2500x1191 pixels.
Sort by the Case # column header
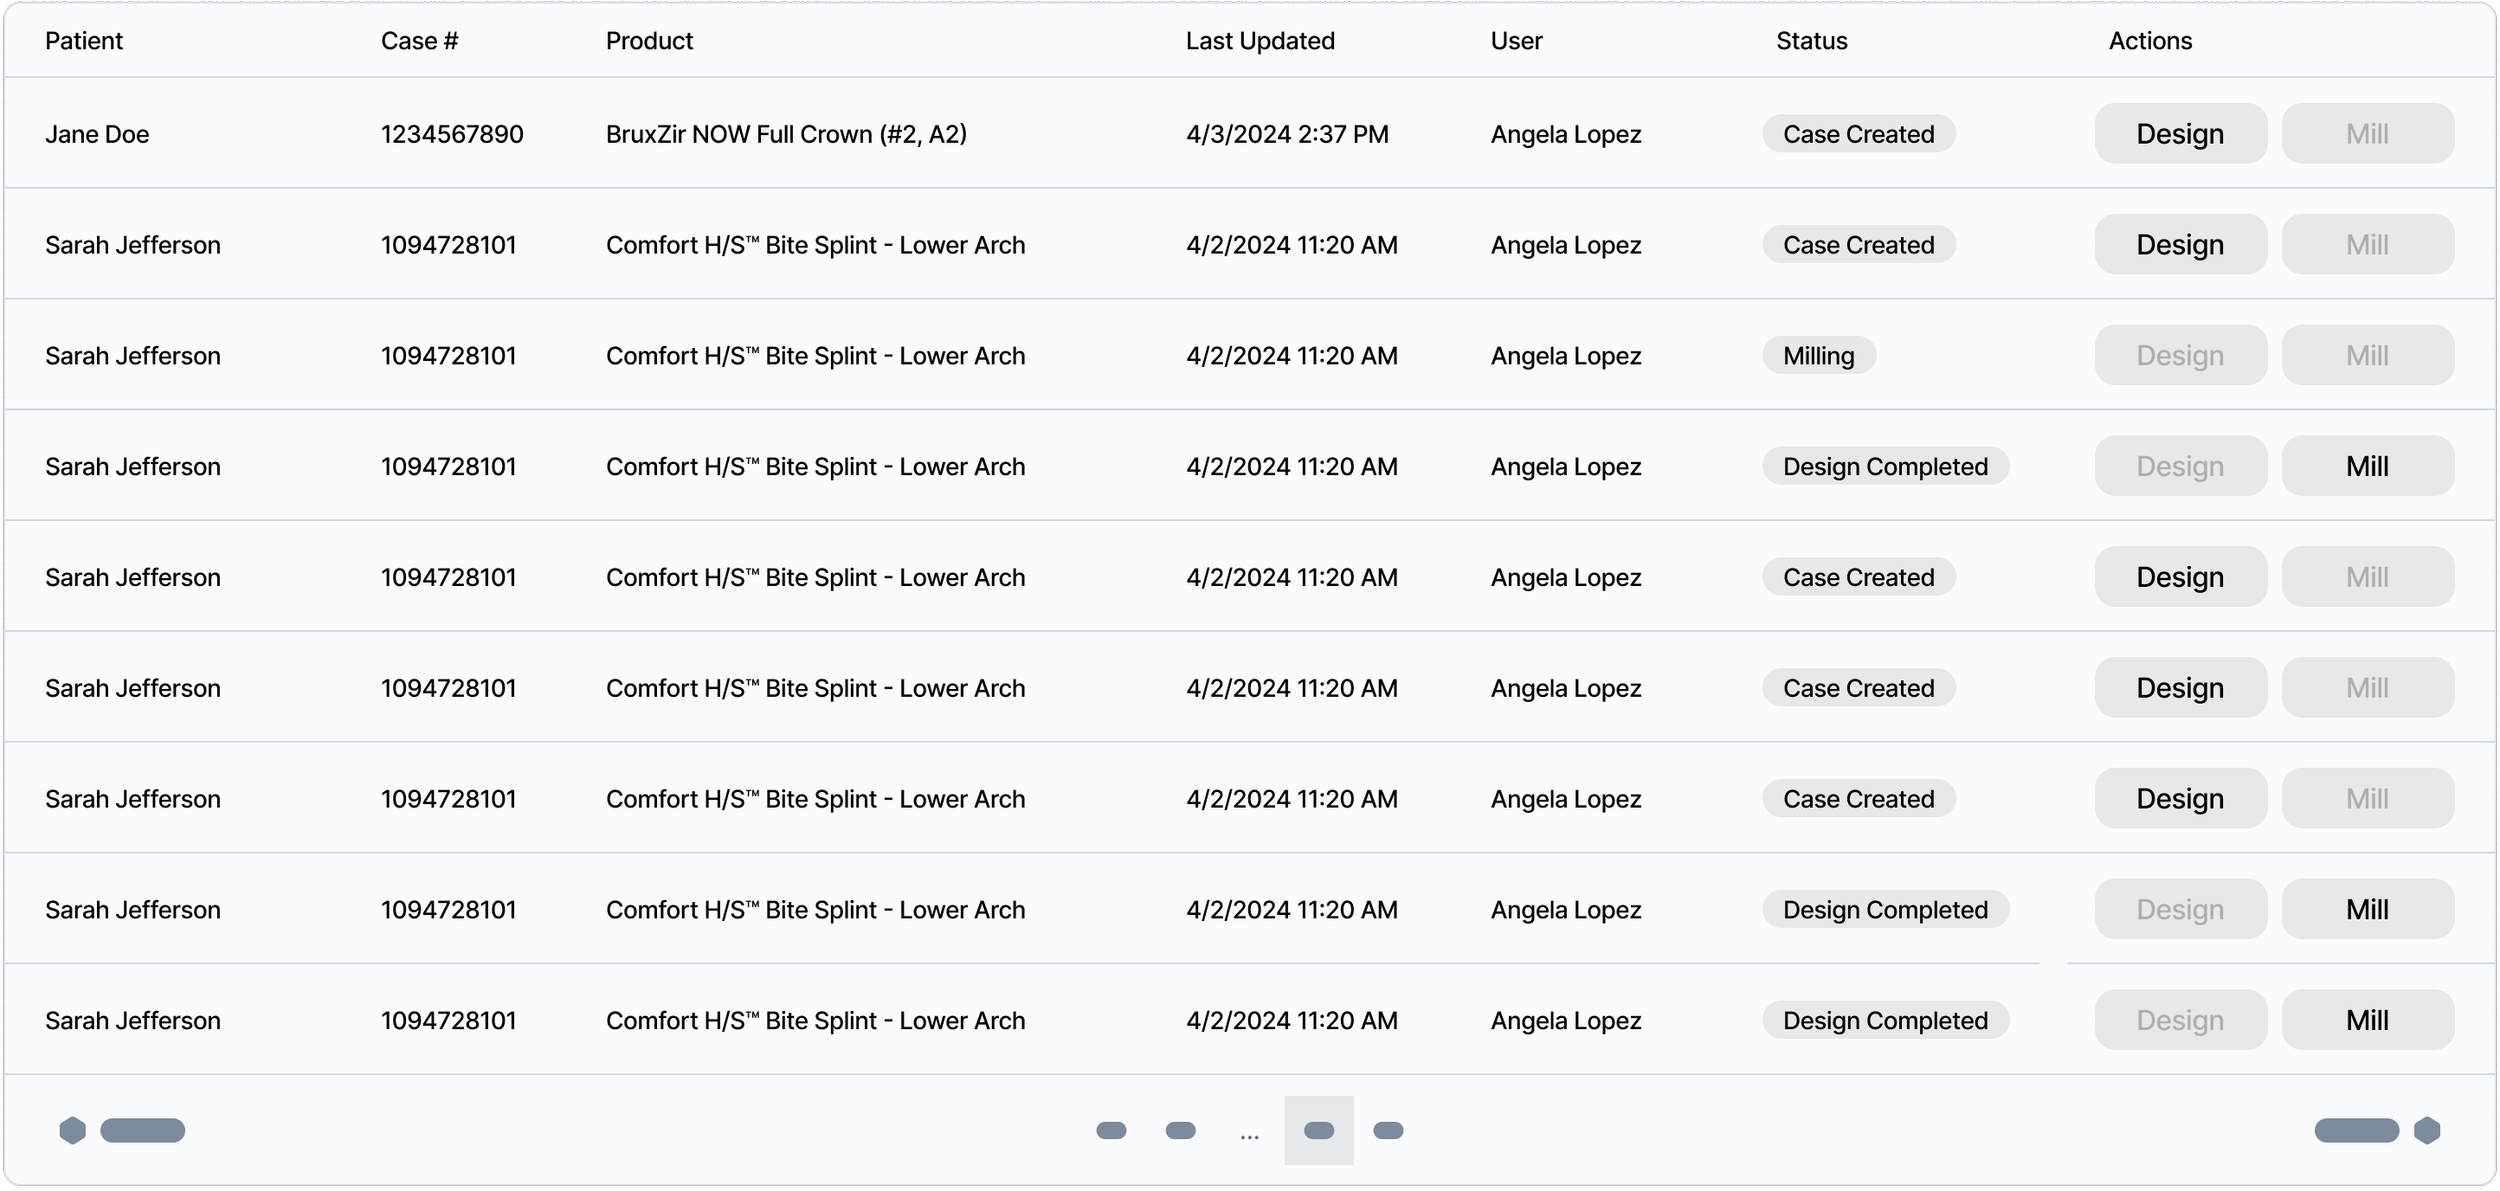click(x=420, y=41)
